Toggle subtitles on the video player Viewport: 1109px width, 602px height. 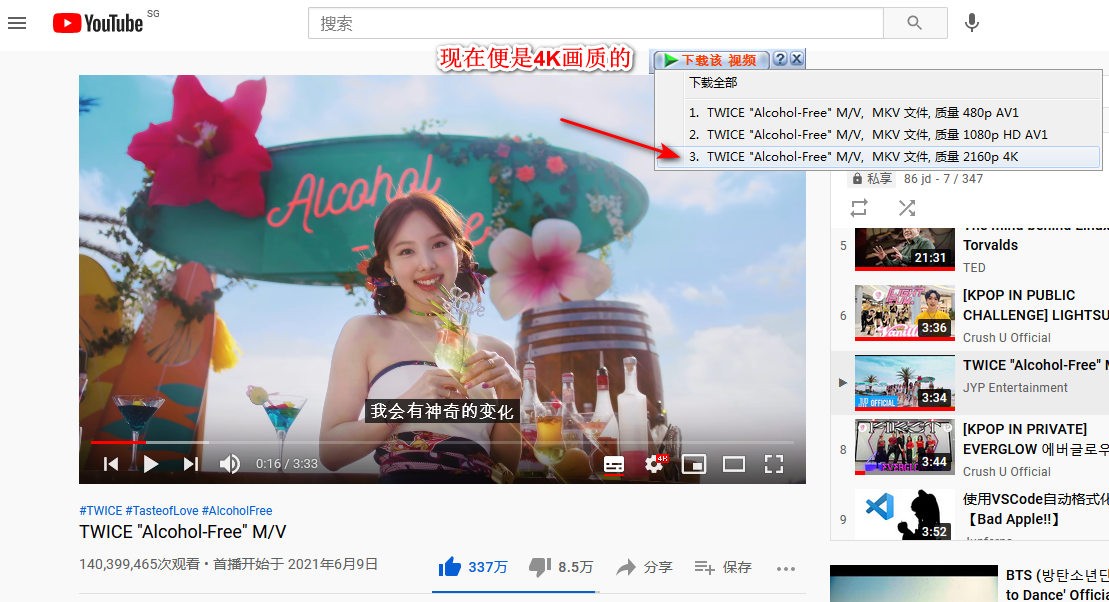[x=614, y=464]
